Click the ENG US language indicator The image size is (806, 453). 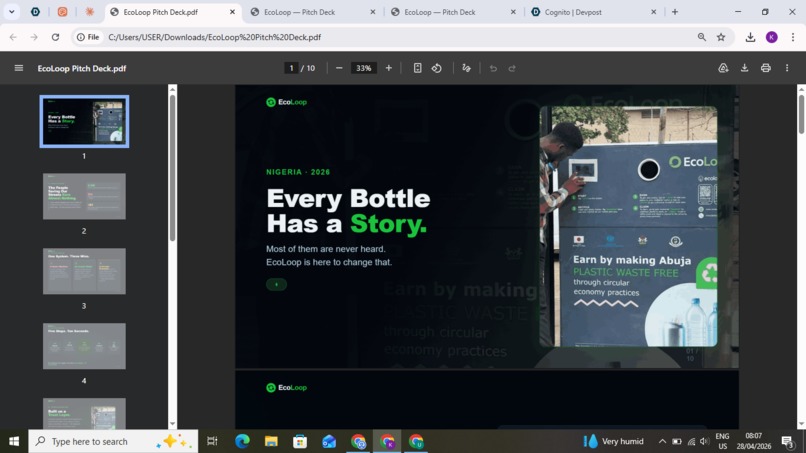[722, 441]
